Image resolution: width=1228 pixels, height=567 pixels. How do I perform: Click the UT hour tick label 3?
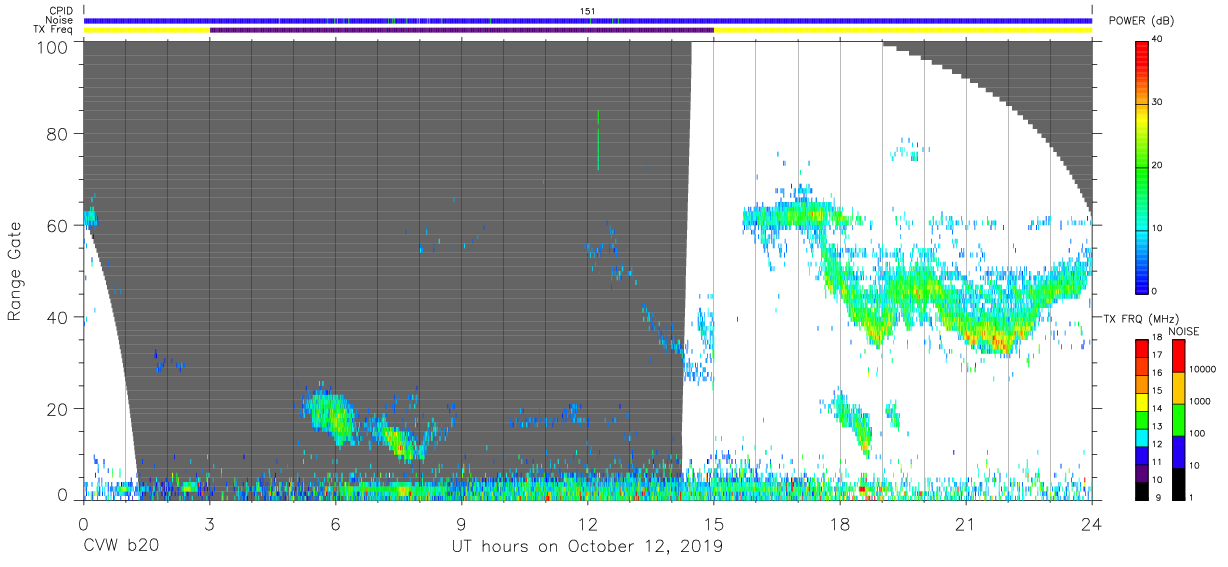tap(209, 523)
